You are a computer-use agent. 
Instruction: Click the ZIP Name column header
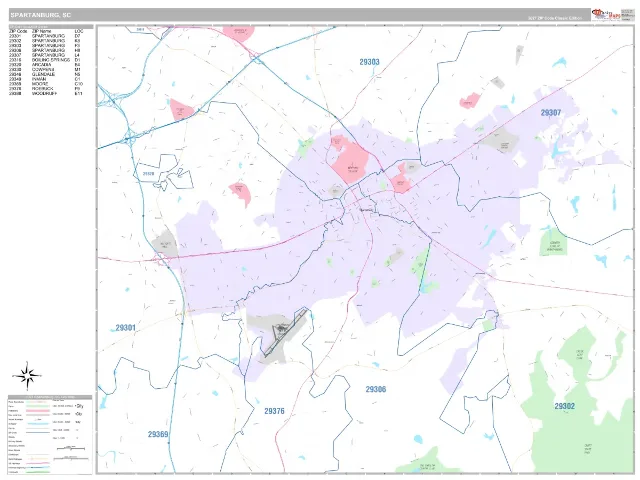[x=42, y=31]
